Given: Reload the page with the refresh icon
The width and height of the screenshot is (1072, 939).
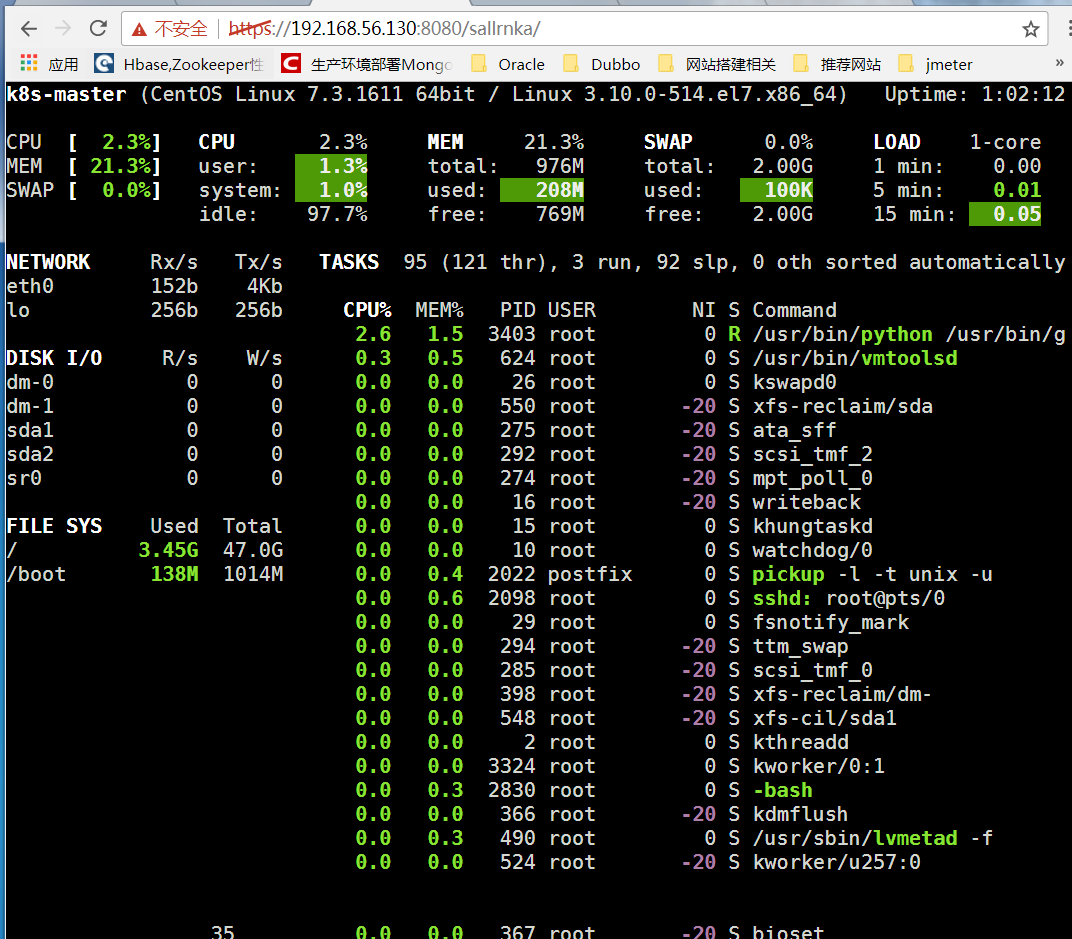Looking at the screenshot, I should tap(97, 28).
